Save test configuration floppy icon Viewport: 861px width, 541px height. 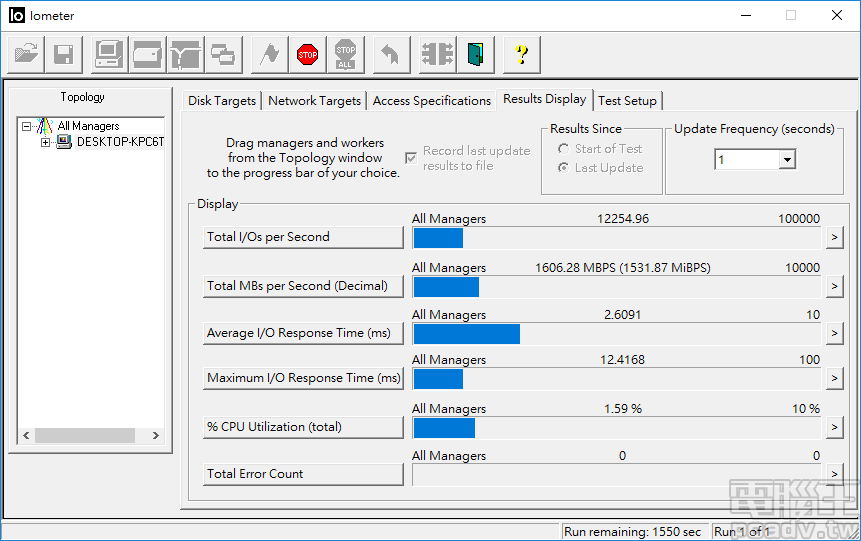pyautogui.click(x=64, y=54)
